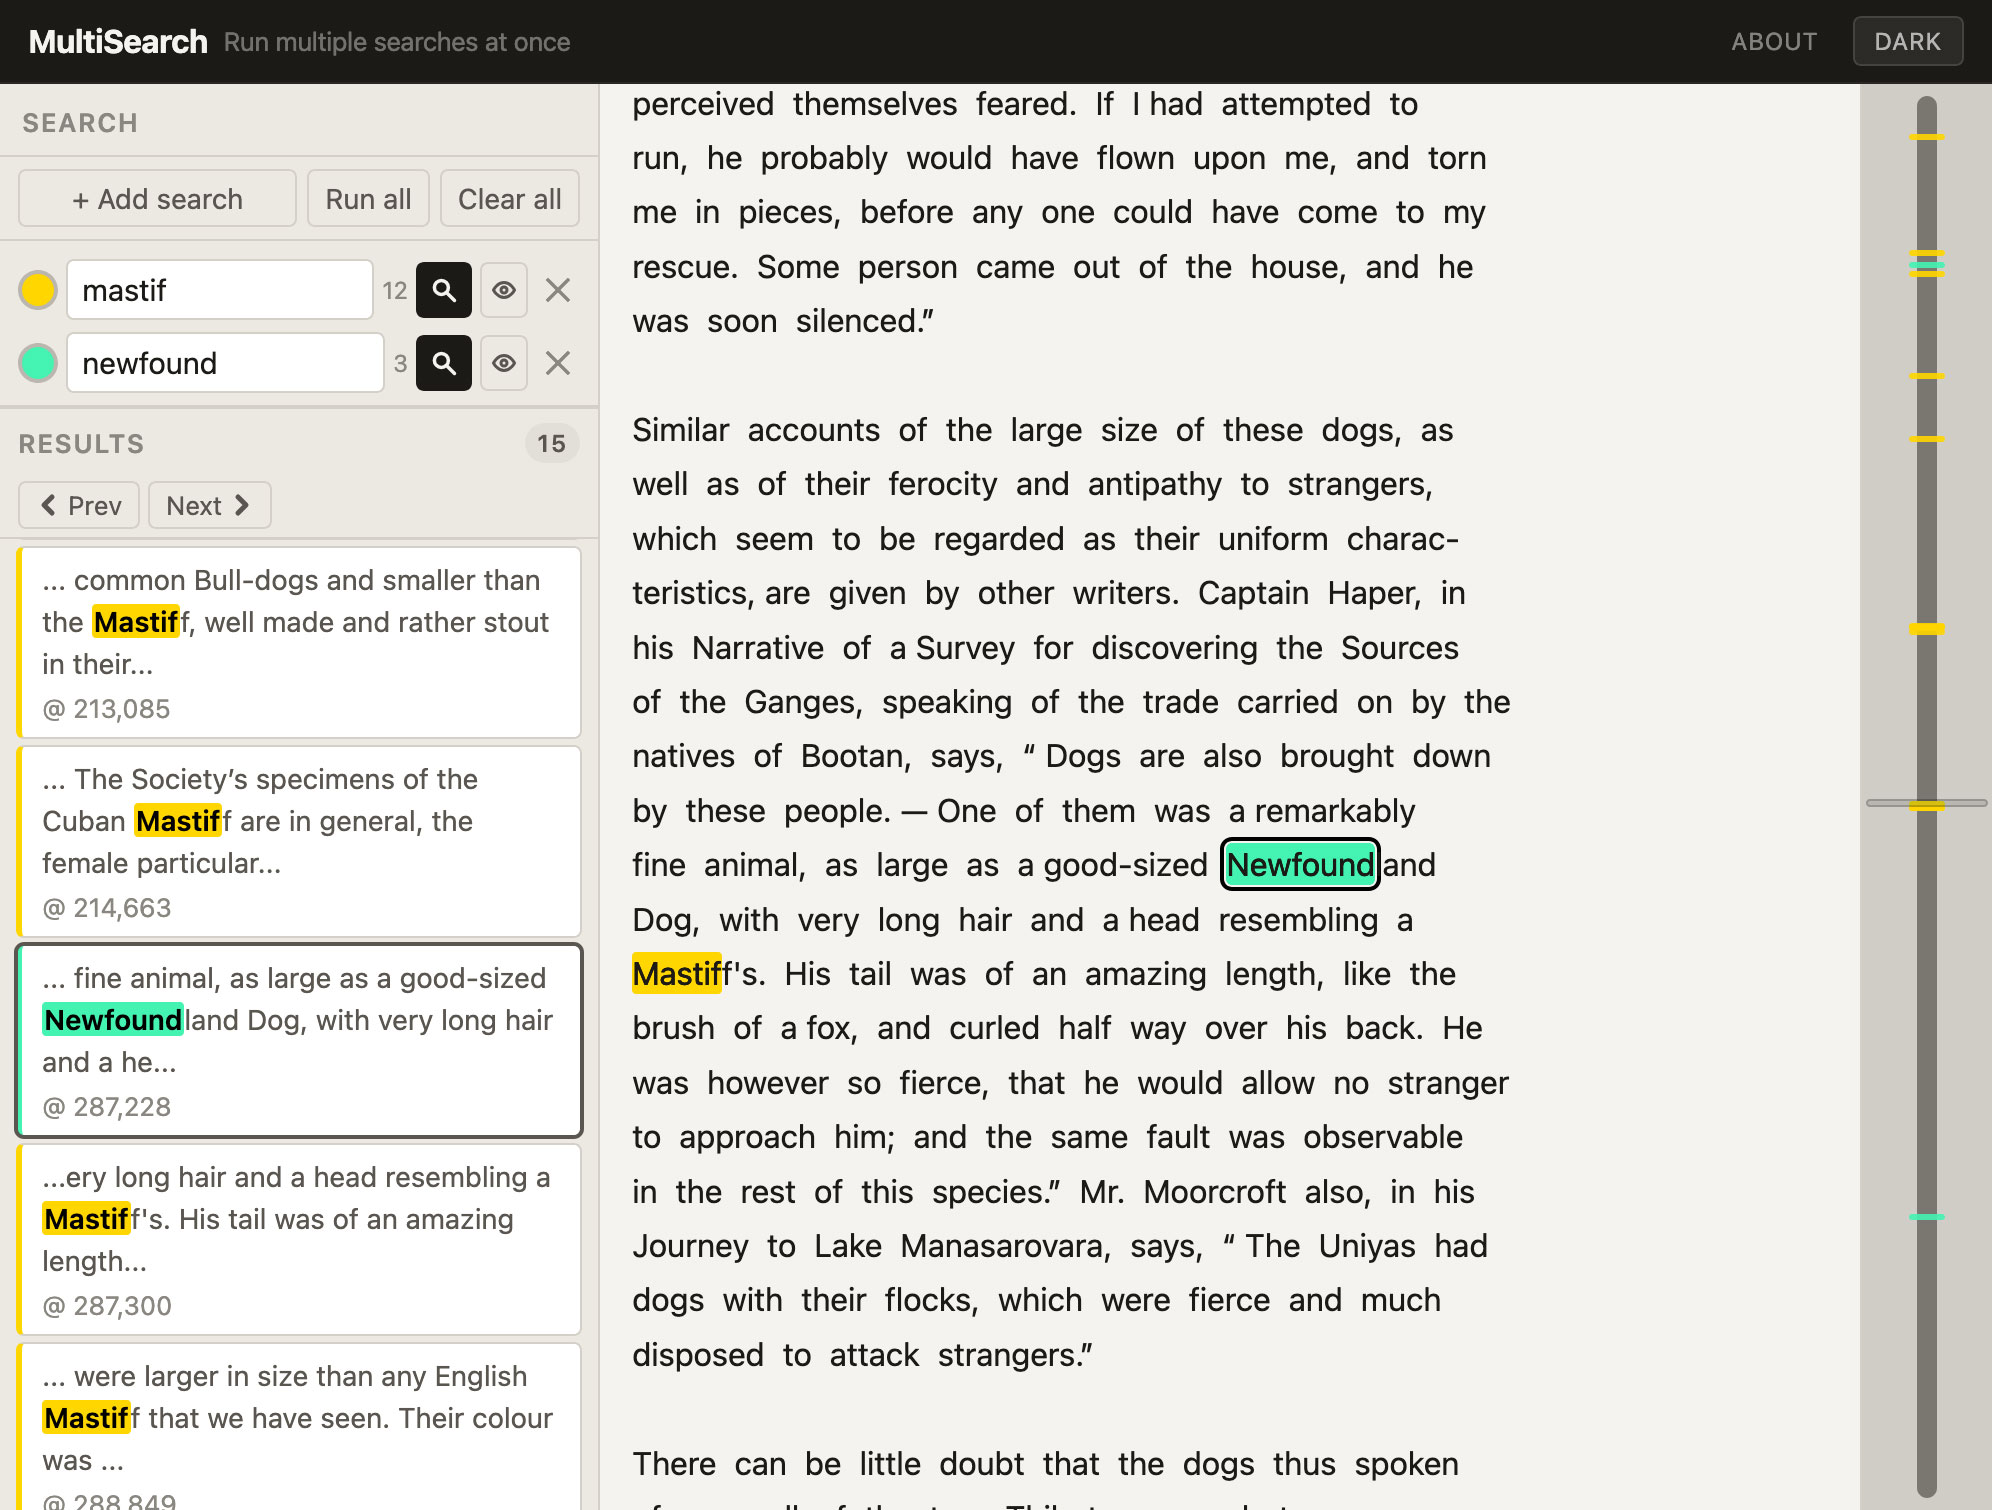Open the yellow color swatch for mastif
The width and height of the screenshot is (1992, 1510).
[38, 290]
